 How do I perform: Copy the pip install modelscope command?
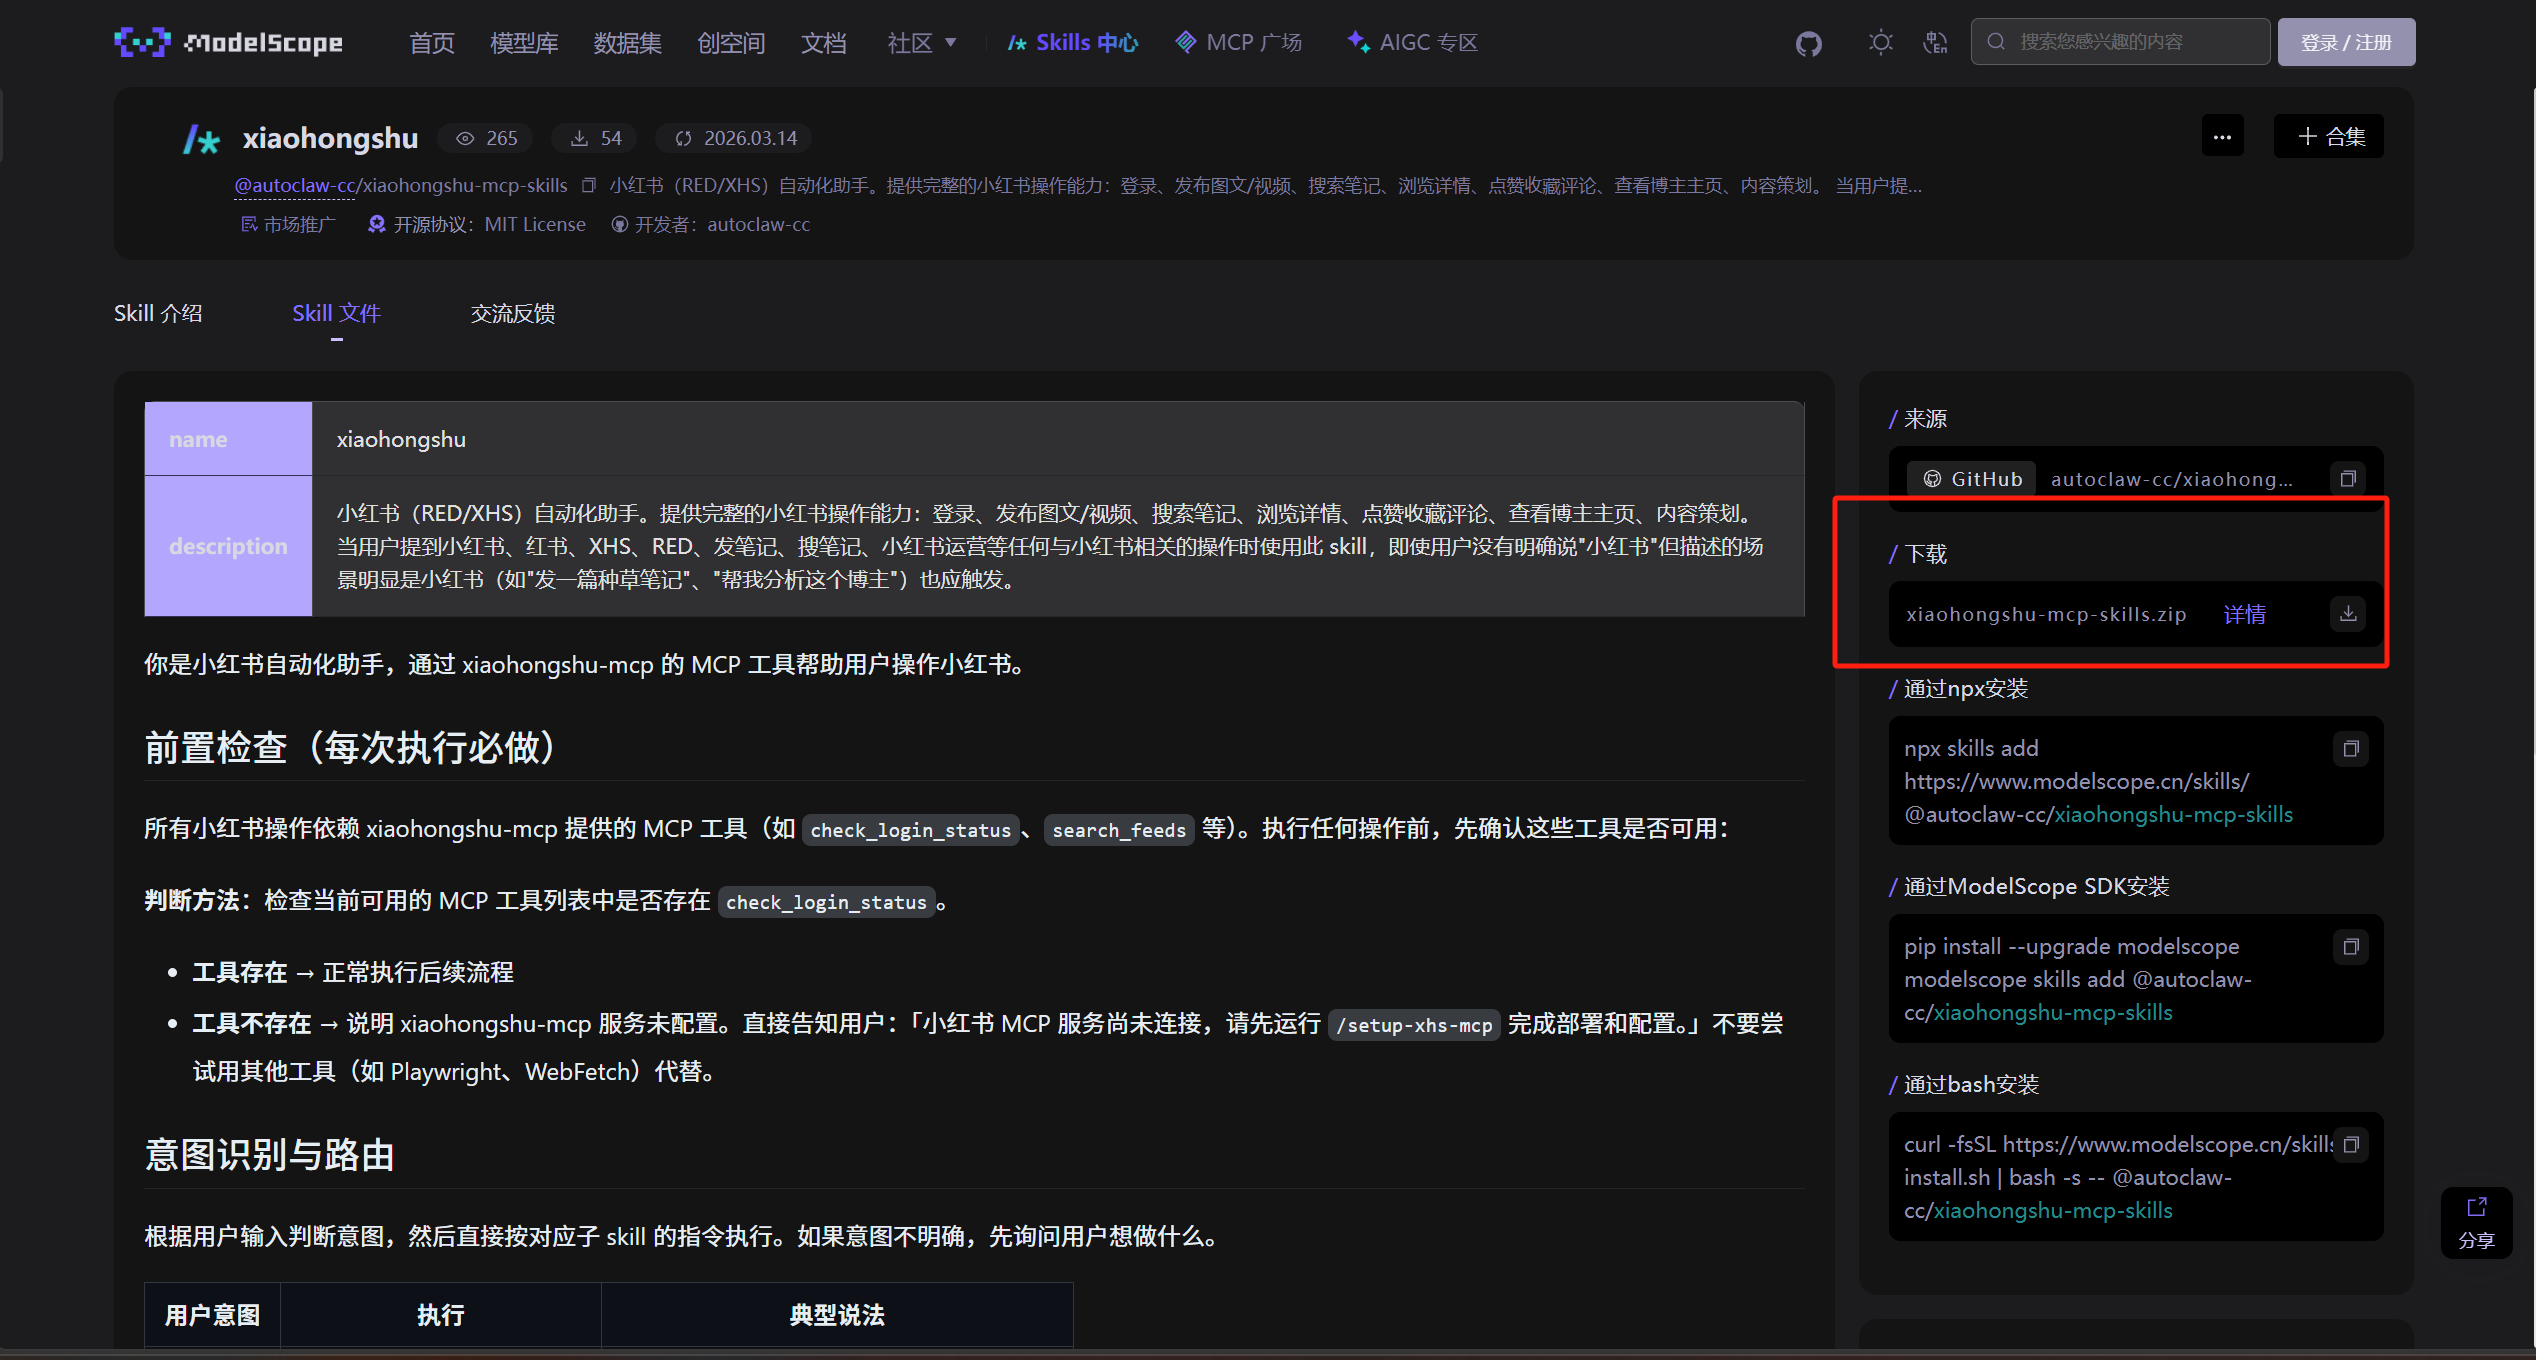(x=2351, y=946)
